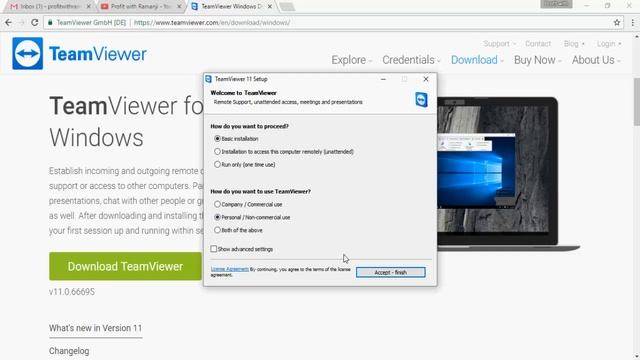The image size is (640, 360).
Task: Click the Contact link in top bar
Action: click(x=538, y=44)
